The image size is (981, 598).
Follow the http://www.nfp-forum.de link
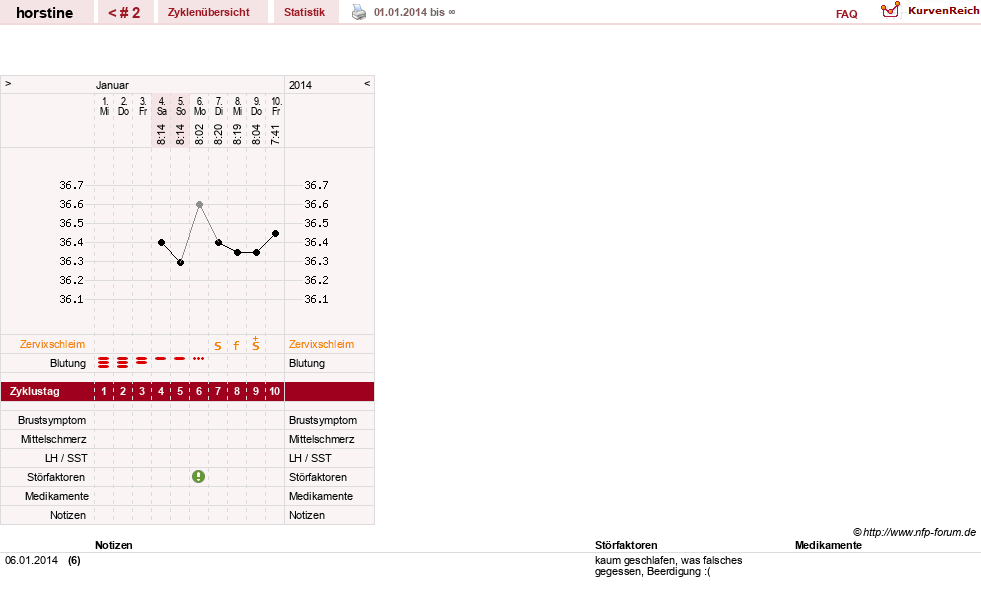click(919, 532)
